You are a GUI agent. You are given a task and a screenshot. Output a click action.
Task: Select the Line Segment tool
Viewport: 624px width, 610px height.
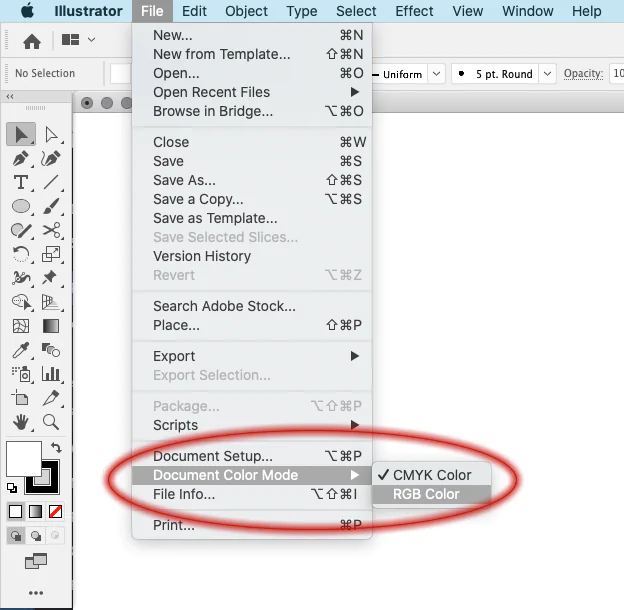(x=51, y=182)
